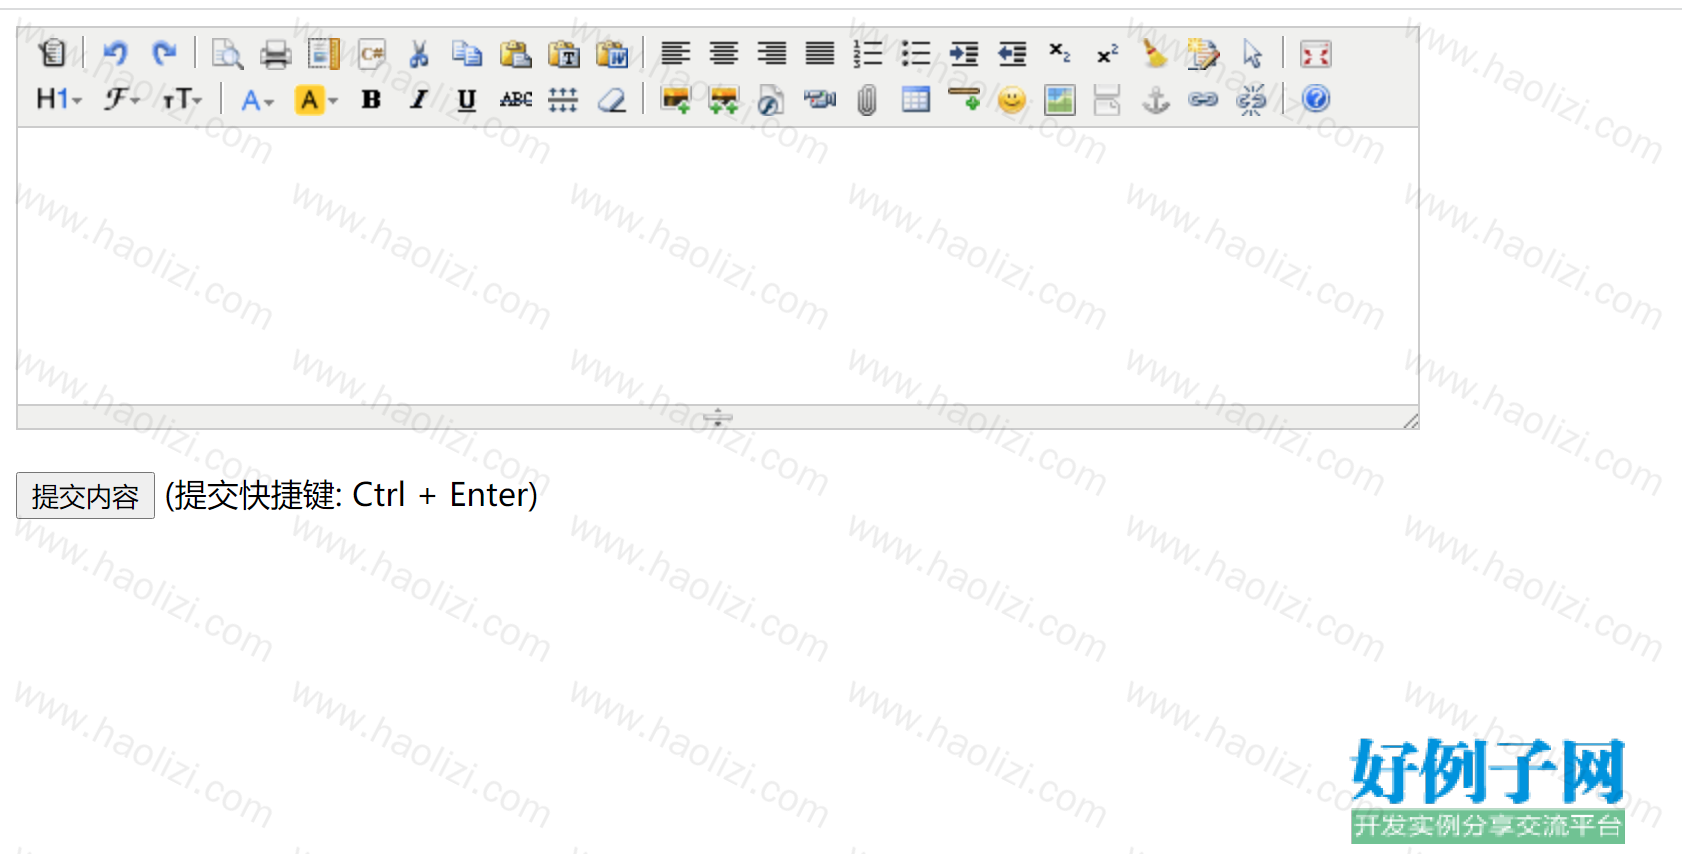Viewport: 1682px width, 854px height.
Task: Open the font size dropdown
Action: click(182, 99)
